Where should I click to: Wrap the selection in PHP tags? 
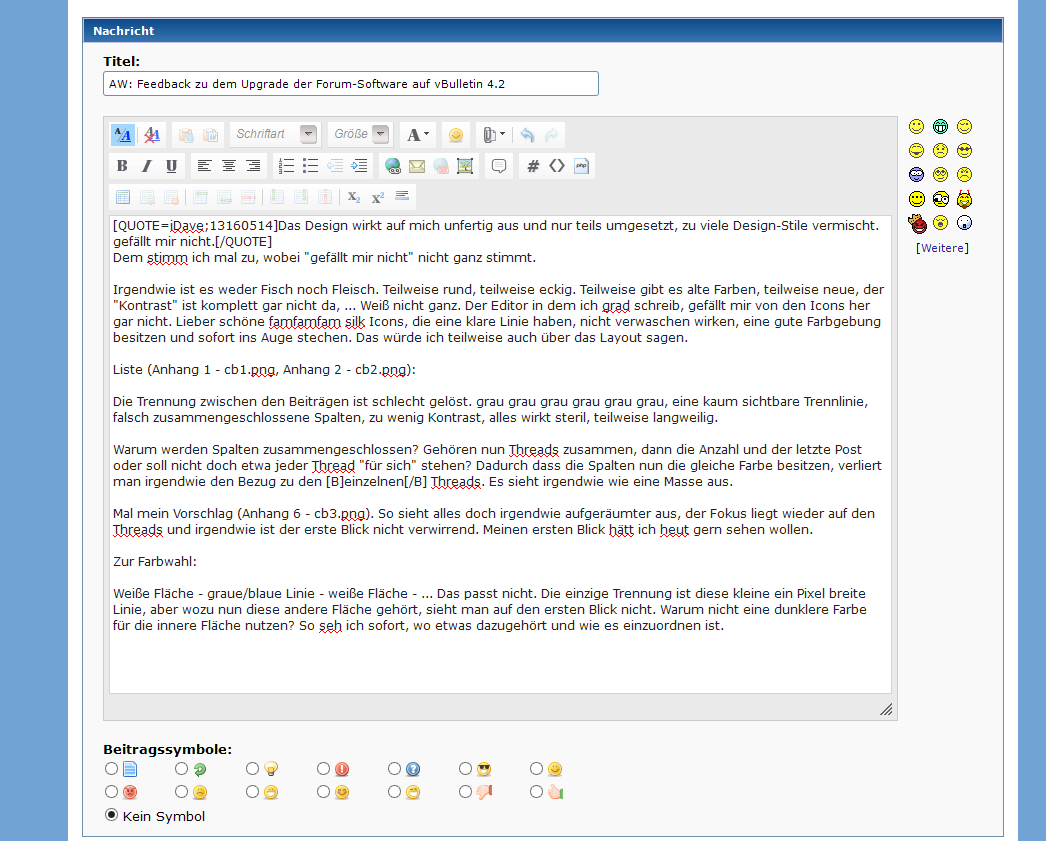tap(582, 166)
